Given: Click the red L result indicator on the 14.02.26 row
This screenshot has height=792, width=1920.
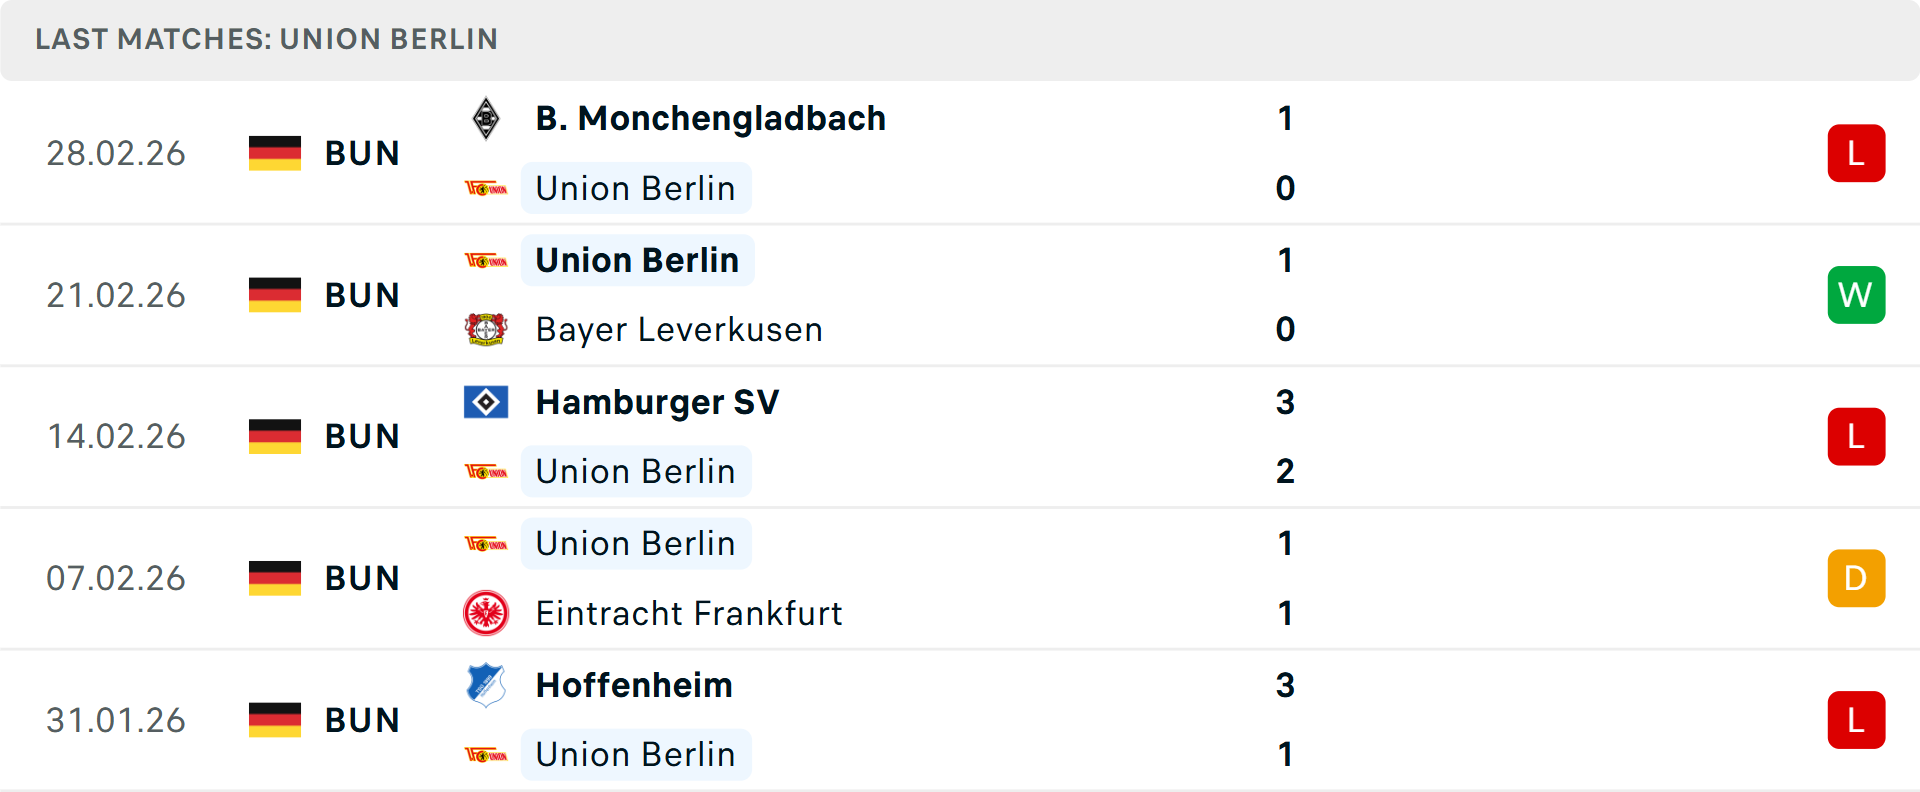Looking at the screenshot, I should coord(1856,436).
